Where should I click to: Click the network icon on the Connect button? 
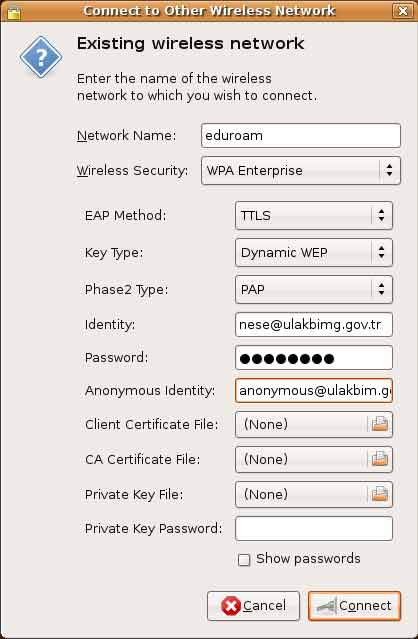[x=327, y=606]
